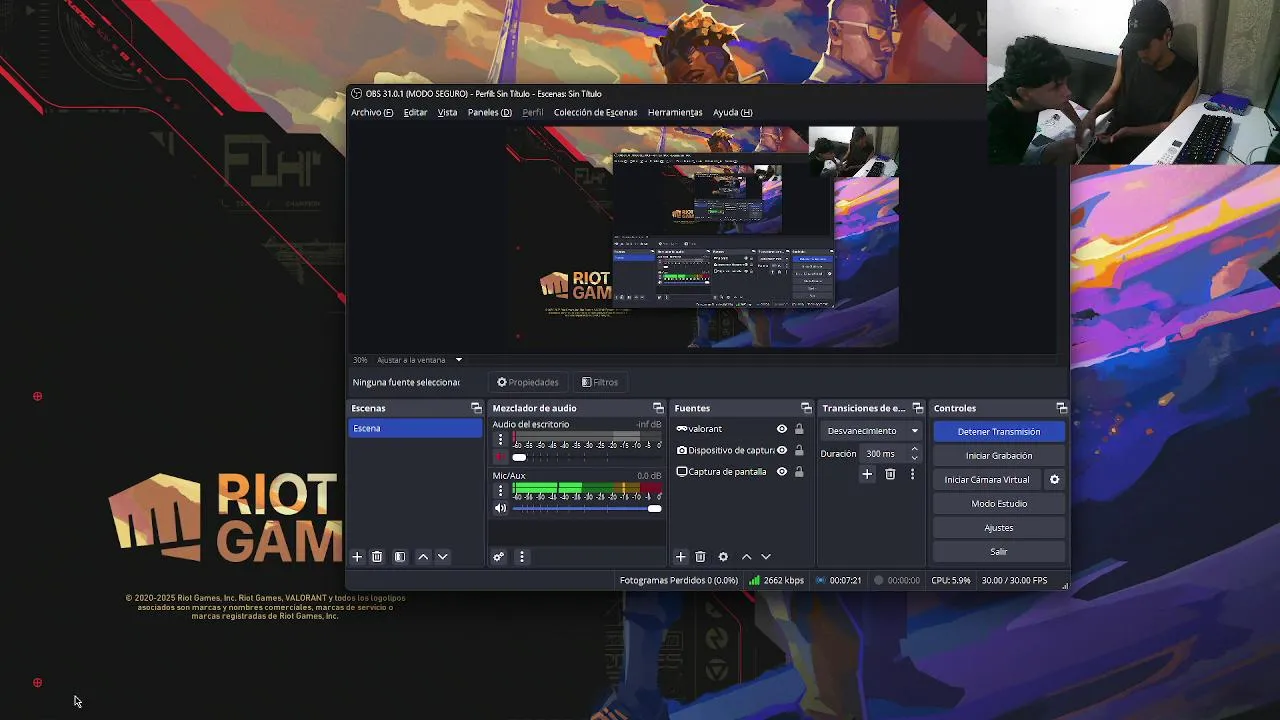
Task: Open Archivo menu
Action: click(372, 113)
